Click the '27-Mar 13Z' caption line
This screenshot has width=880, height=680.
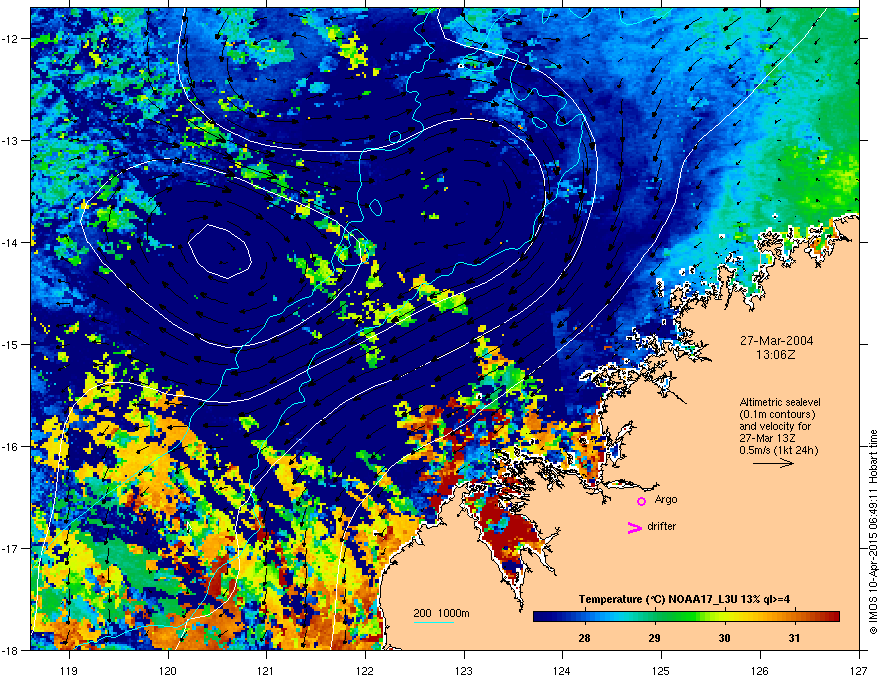coord(765,438)
